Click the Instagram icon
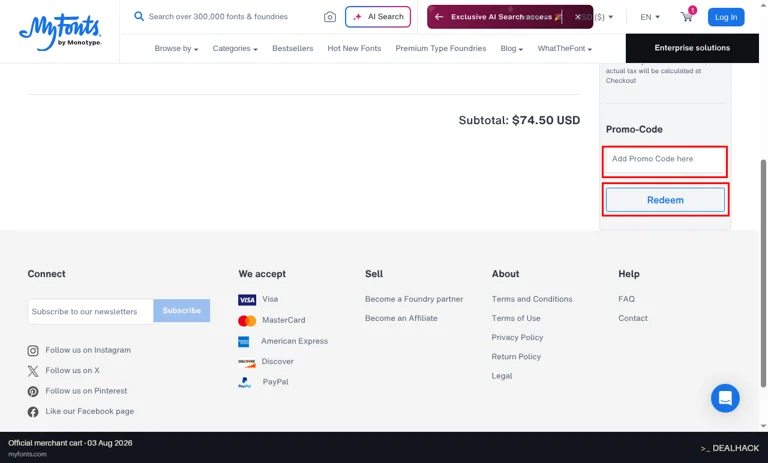The height and width of the screenshot is (463, 768). click(33, 351)
